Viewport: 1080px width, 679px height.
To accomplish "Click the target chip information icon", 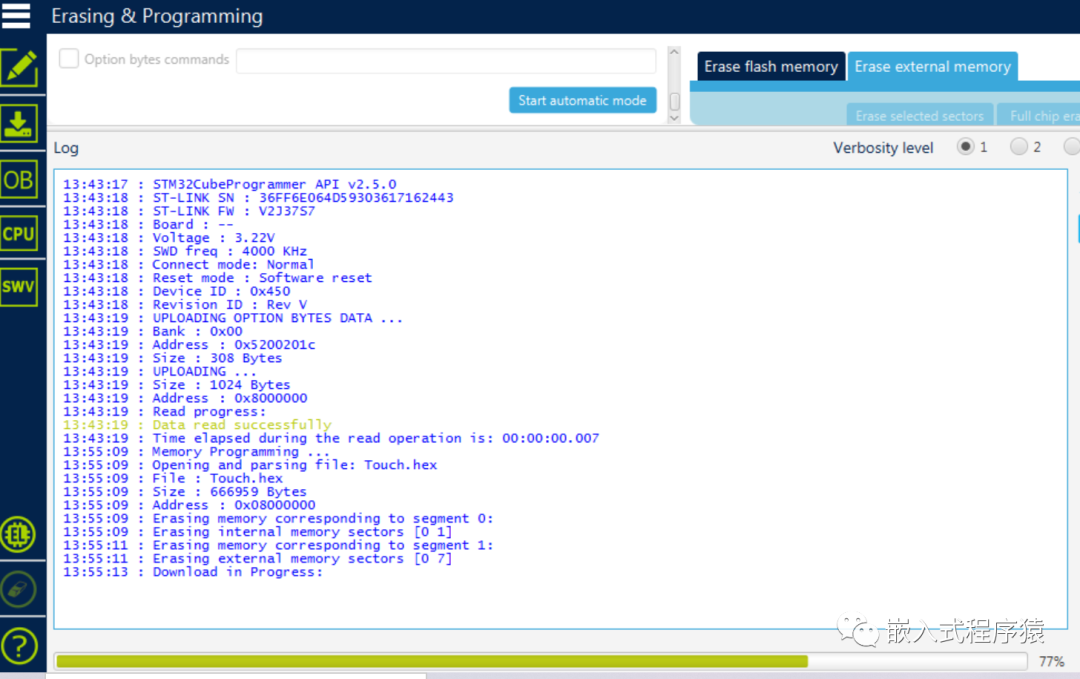I will pos(20,535).
